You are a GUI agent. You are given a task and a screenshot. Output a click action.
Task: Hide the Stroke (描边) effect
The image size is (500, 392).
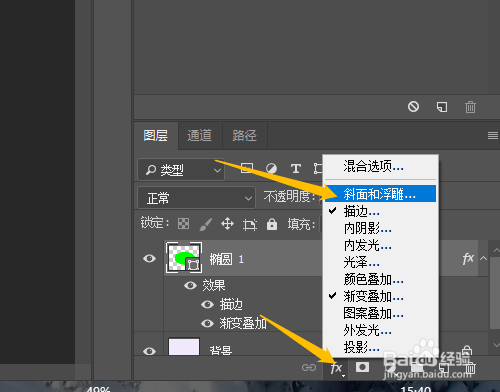point(207,304)
